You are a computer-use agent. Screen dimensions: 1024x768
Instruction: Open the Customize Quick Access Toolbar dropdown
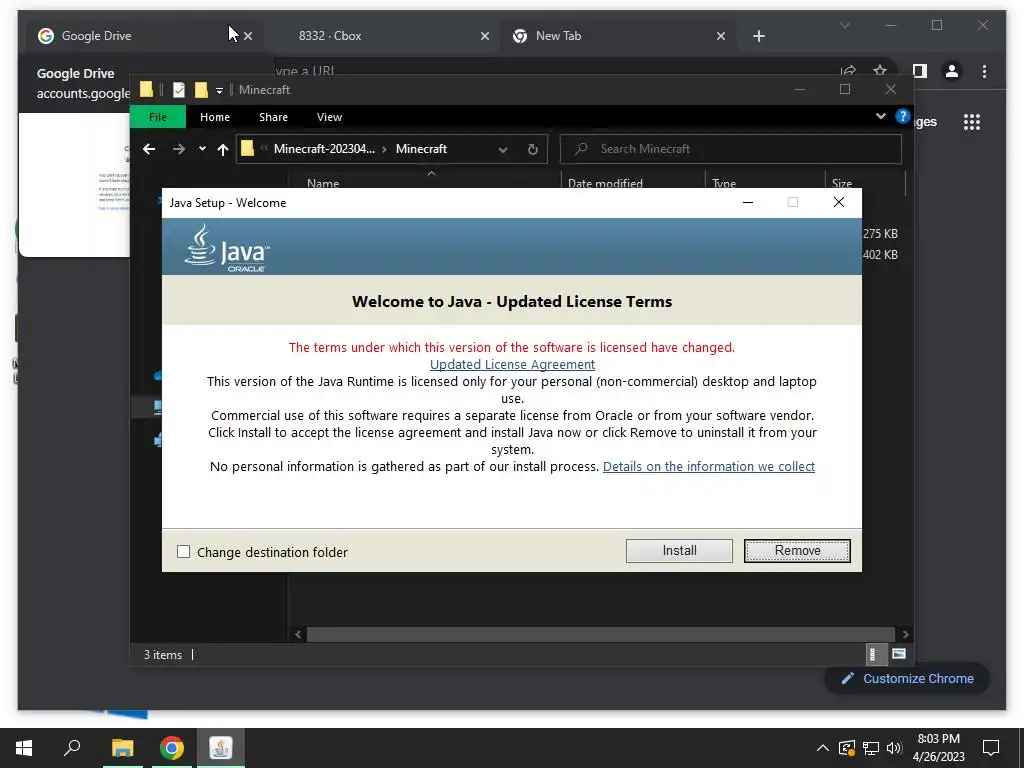(219, 90)
